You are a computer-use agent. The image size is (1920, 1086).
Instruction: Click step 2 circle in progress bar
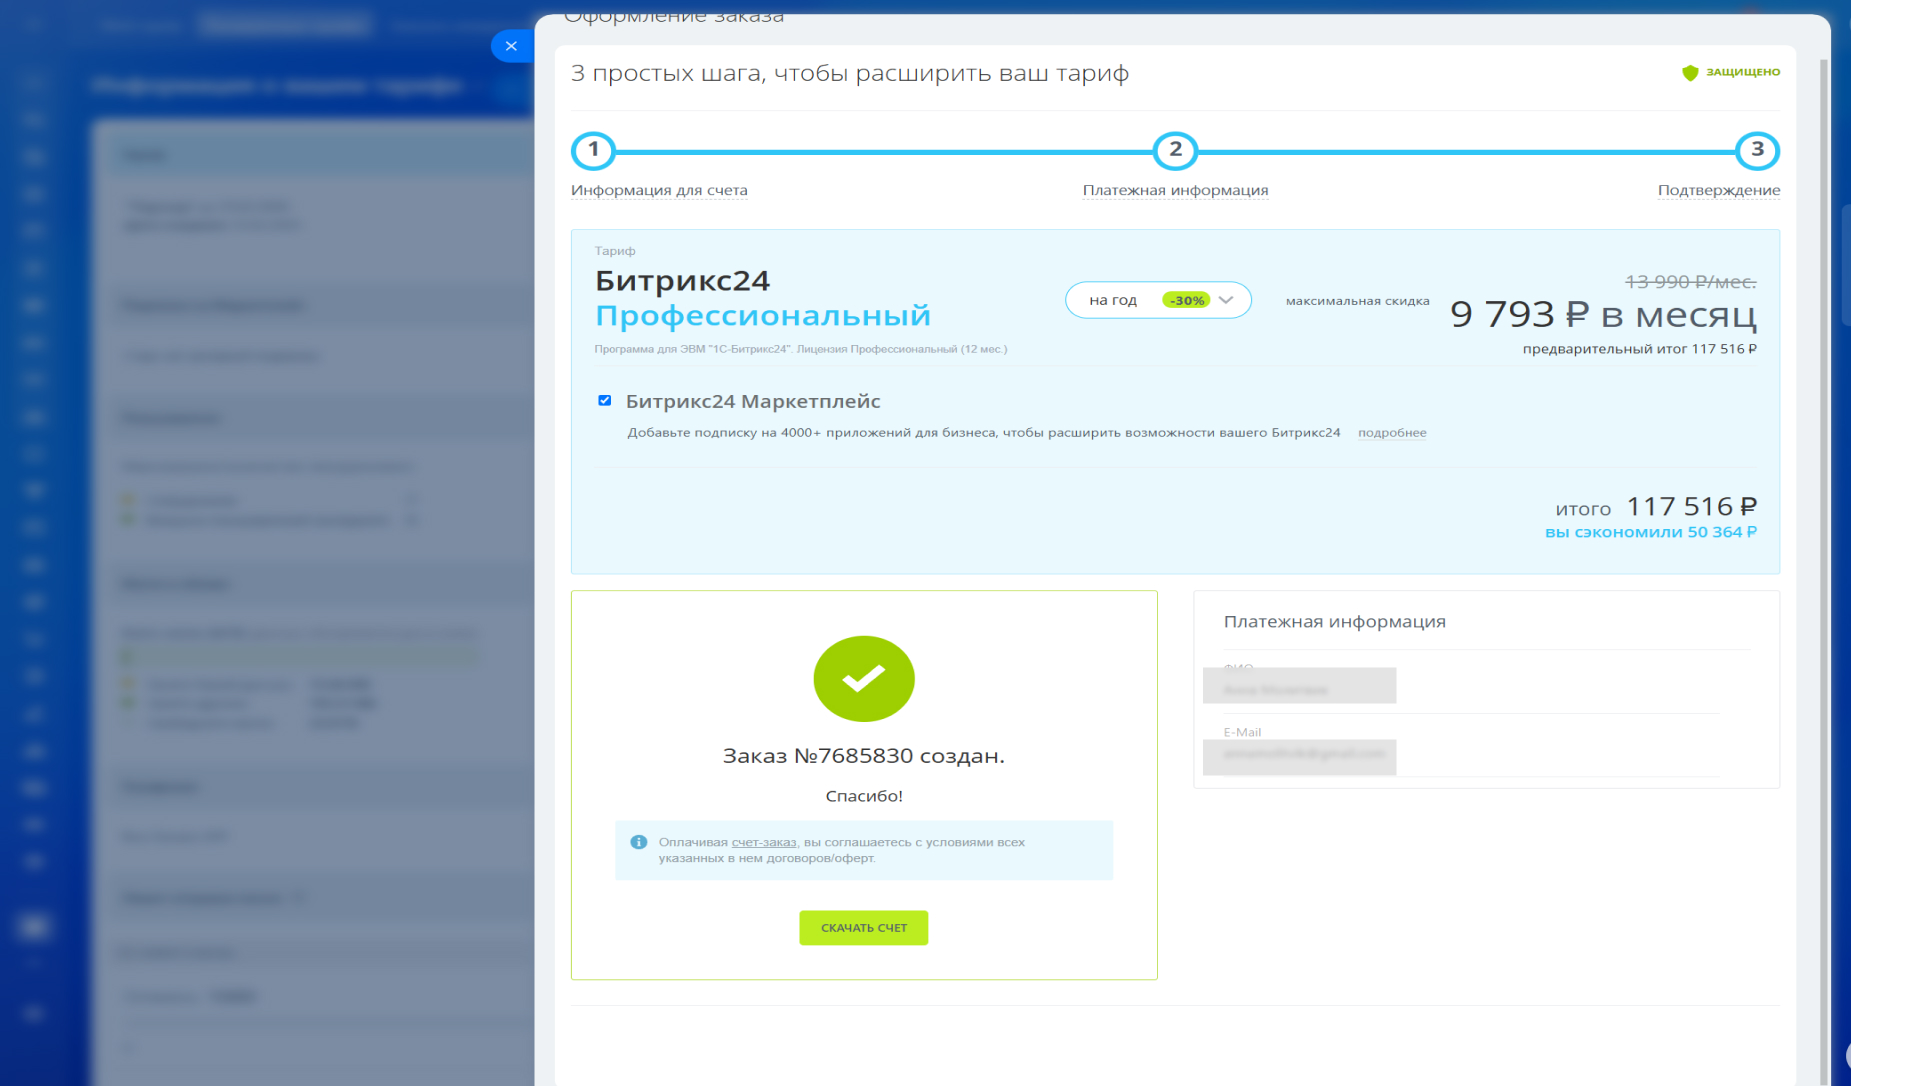click(1175, 151)
